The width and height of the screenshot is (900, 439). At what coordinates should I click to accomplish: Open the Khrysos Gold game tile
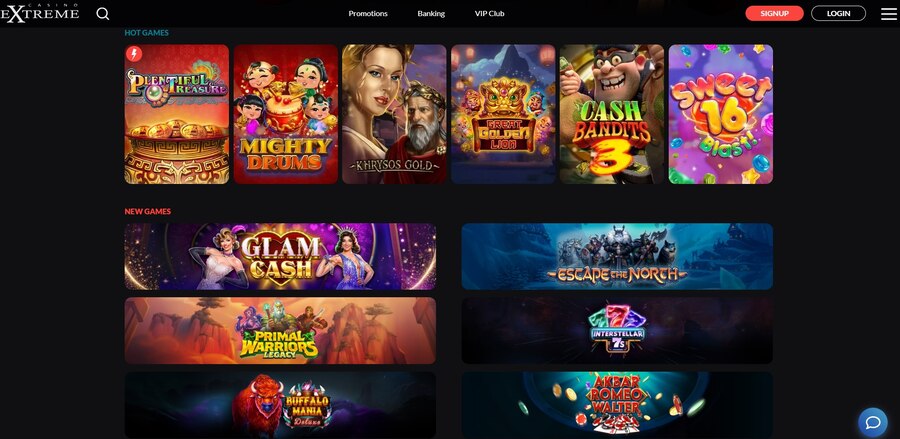pos(394,114)
